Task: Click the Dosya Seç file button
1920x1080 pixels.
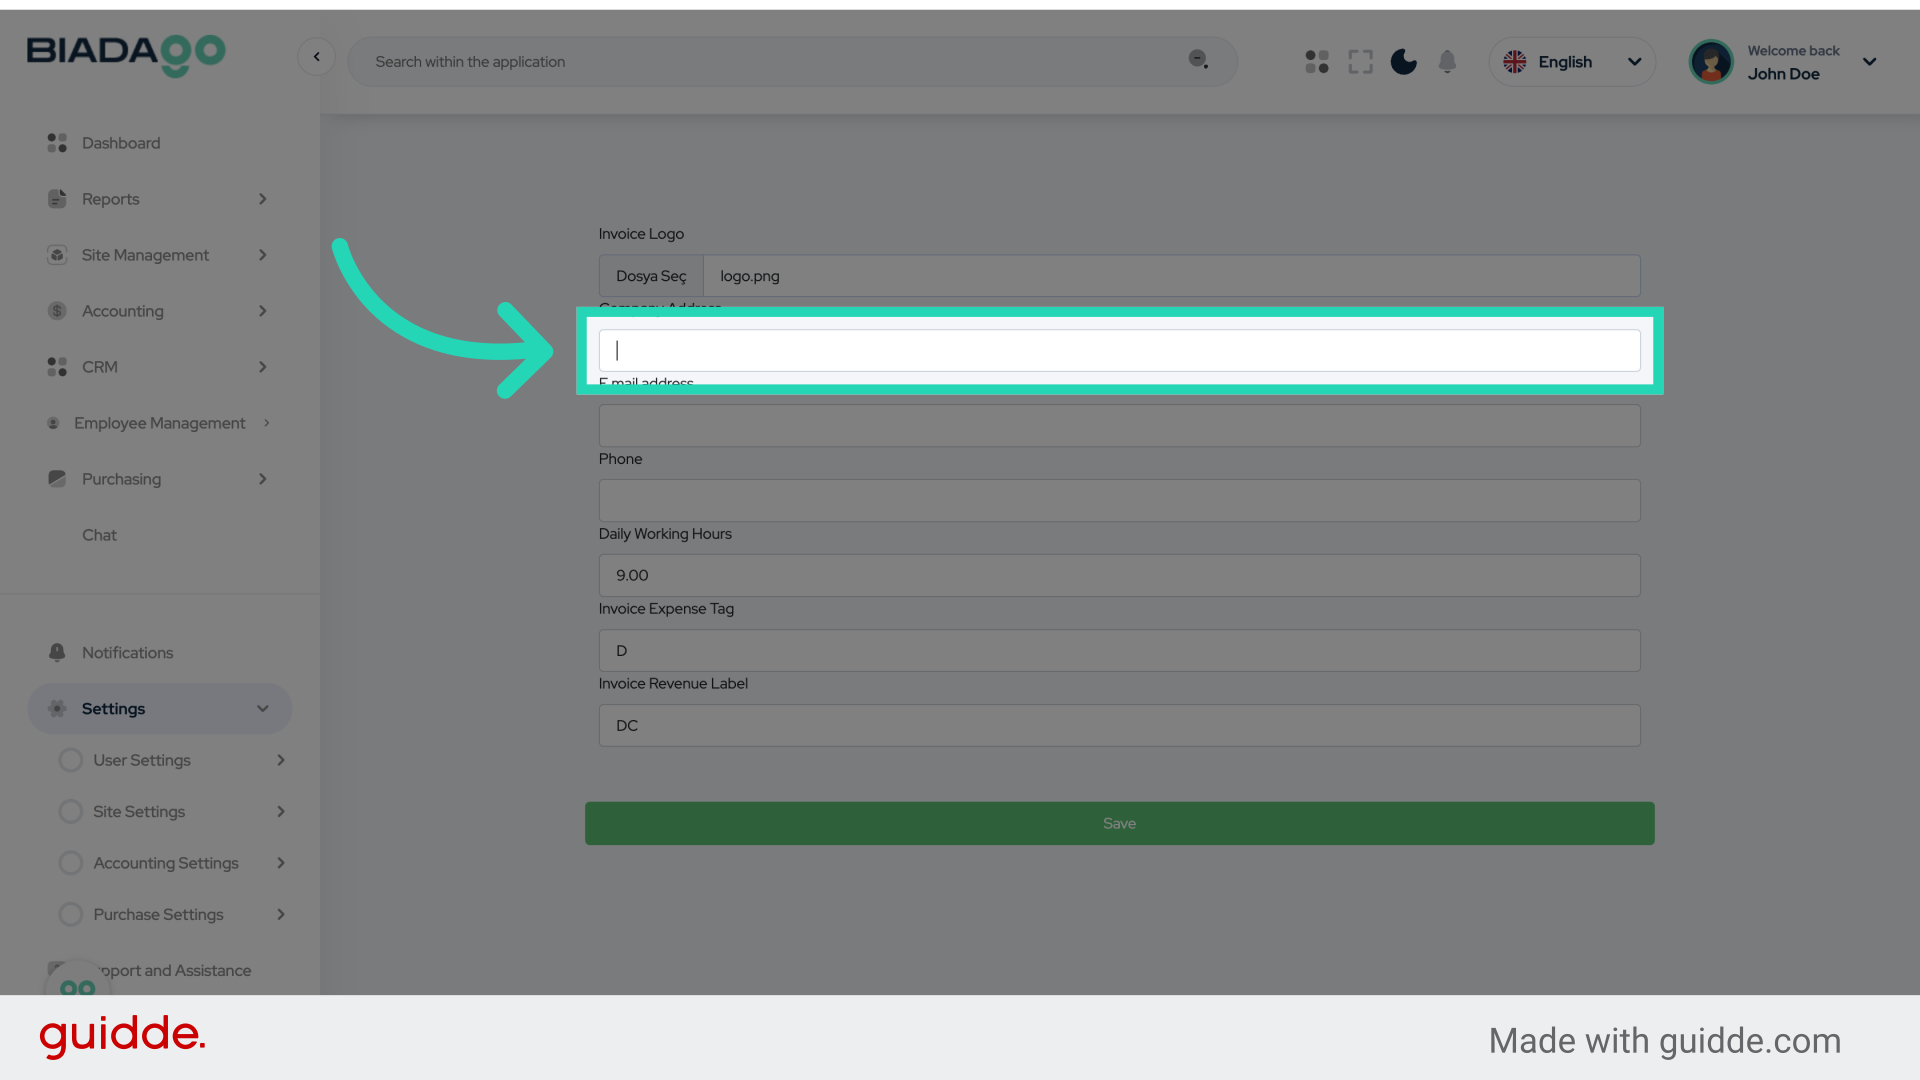Action: (x=651, y=276)
